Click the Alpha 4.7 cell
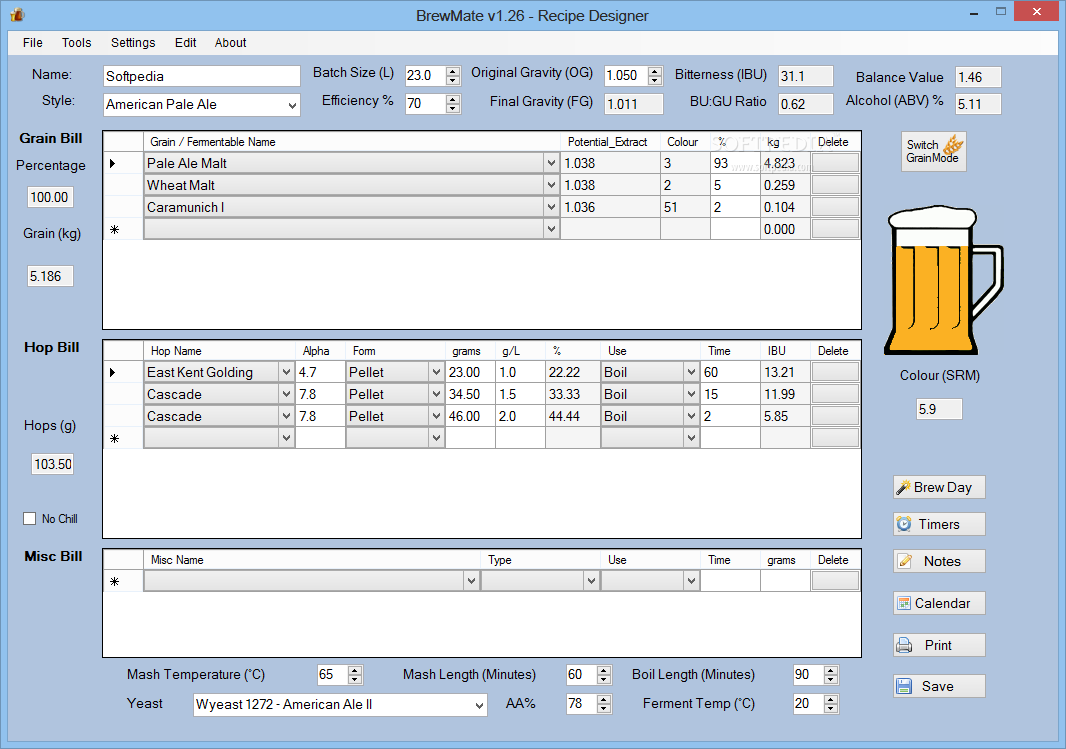The image size is (1066, 749). (320, 372)
